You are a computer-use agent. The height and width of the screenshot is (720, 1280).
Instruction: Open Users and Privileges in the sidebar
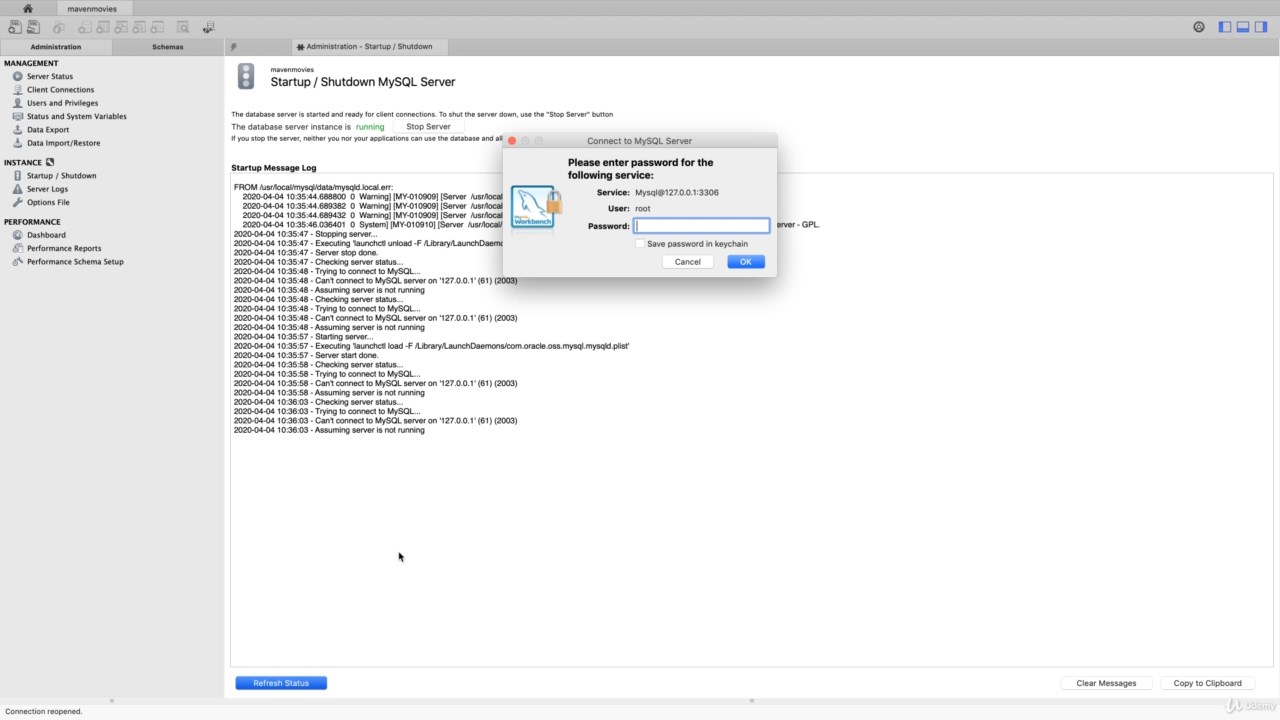coord(62,103)
